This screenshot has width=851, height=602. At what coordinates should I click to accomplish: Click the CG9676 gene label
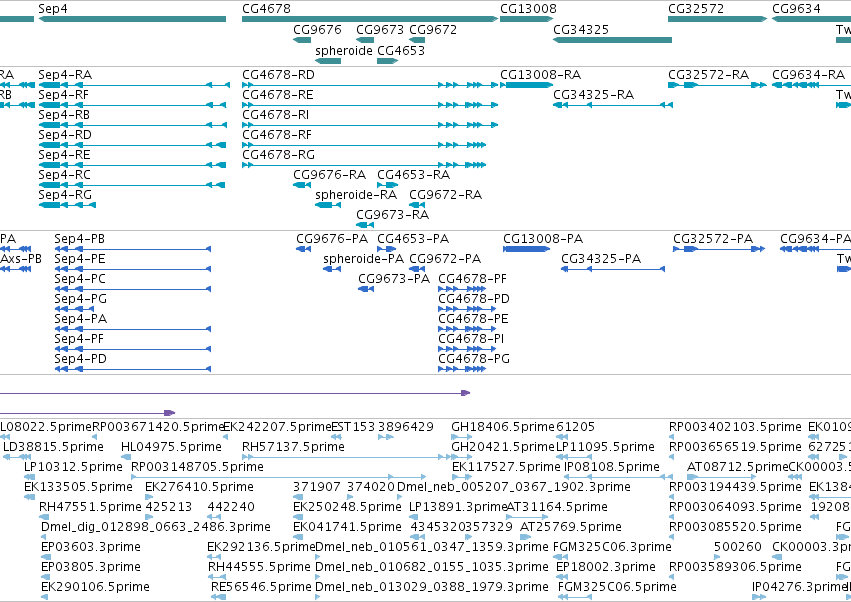pos(317,29)
